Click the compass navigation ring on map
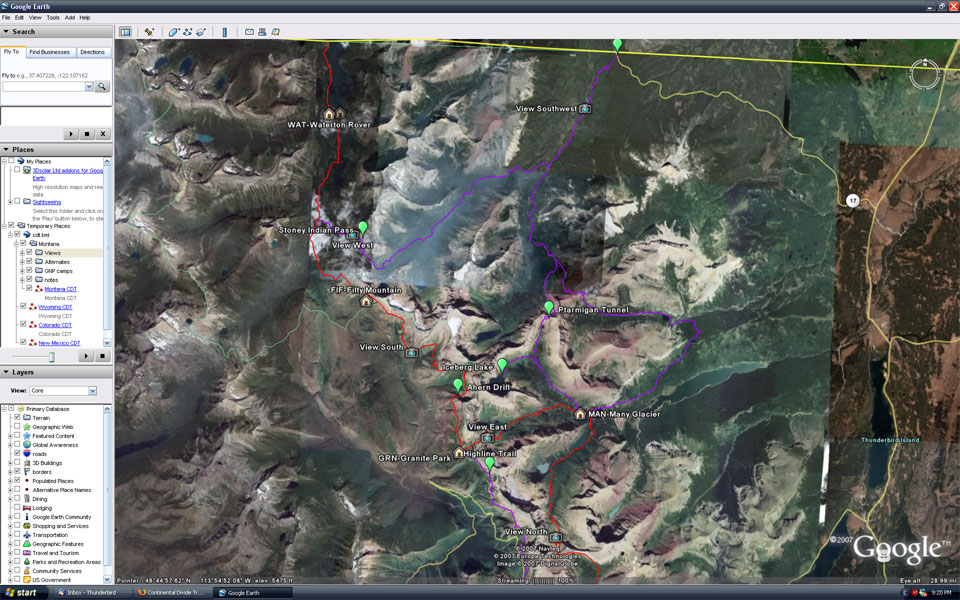The image size is (960, 600). click(x=924, y=73)
